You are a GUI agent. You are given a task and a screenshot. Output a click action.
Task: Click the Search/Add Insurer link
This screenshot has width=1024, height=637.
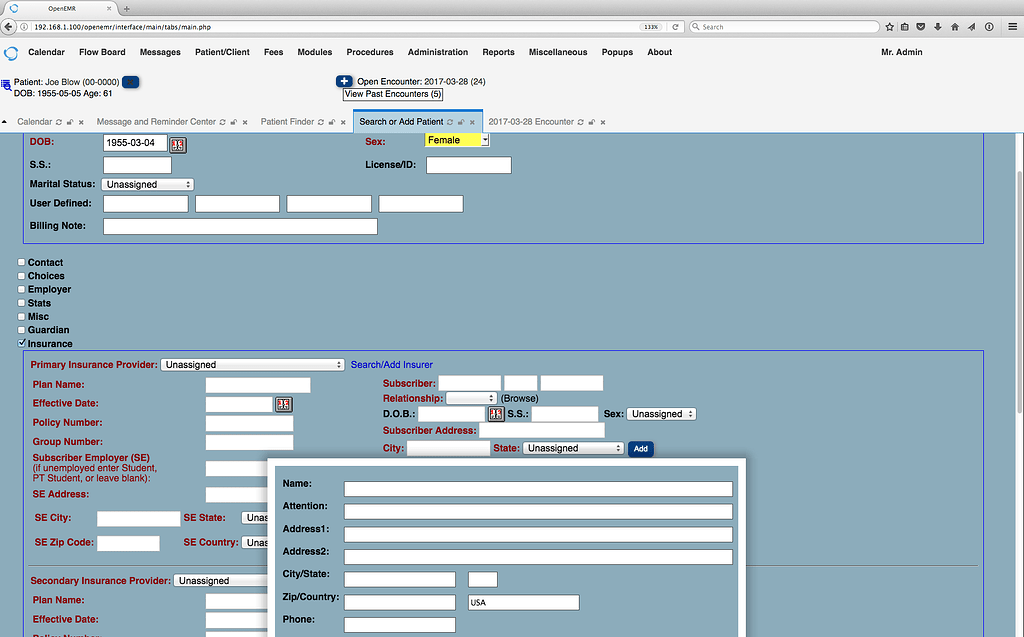click(390, 364)
